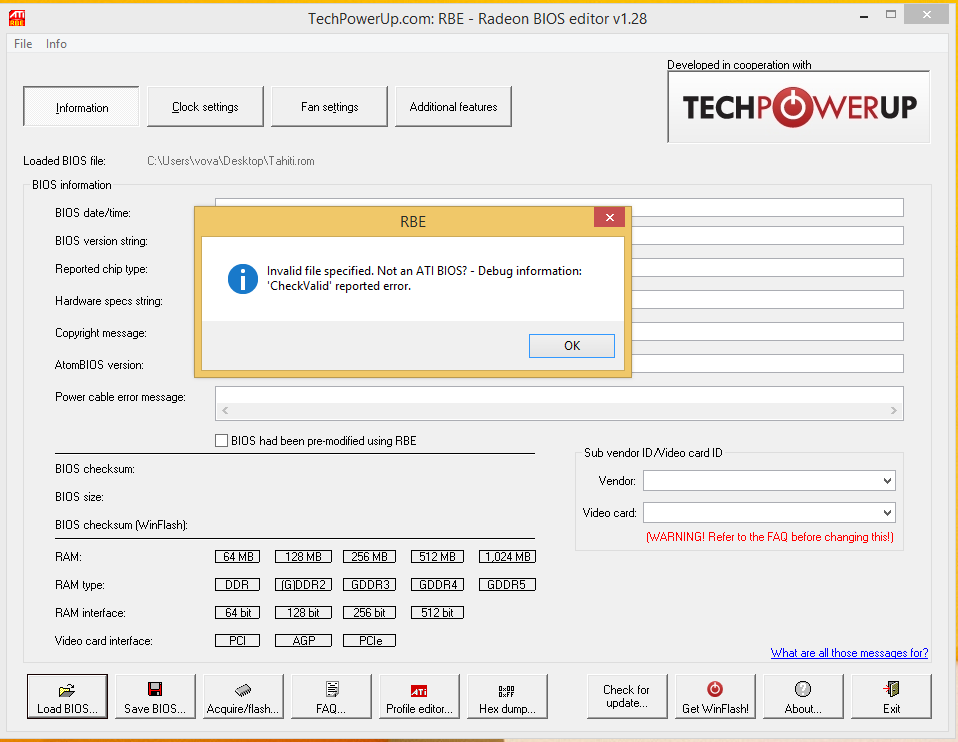Open the About dialog button

[x=803, y=696]
